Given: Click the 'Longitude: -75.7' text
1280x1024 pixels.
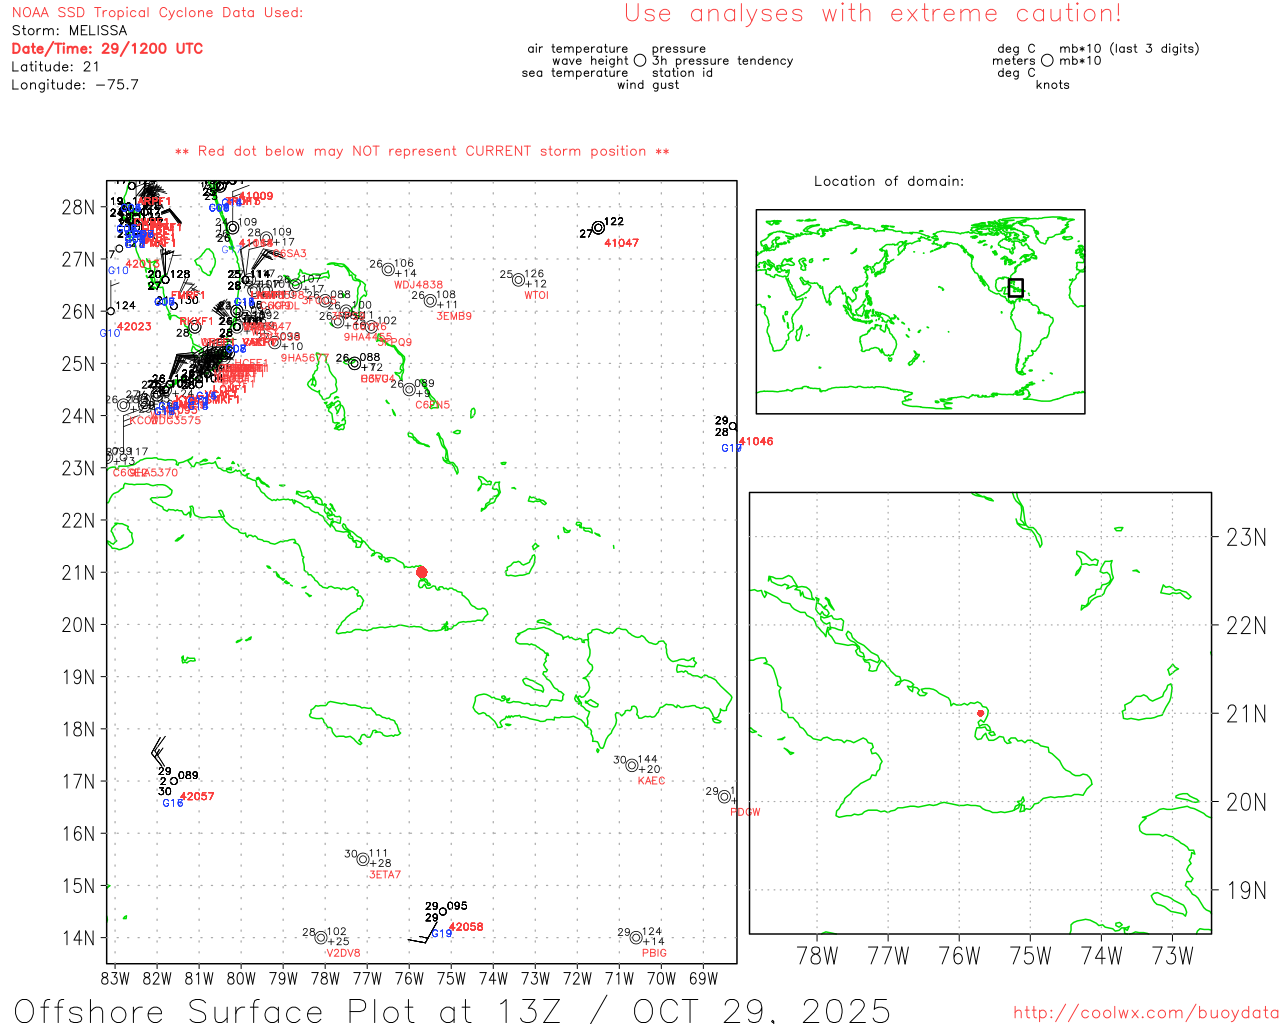Looking at the screenshot, I should (x=75, y=85).
